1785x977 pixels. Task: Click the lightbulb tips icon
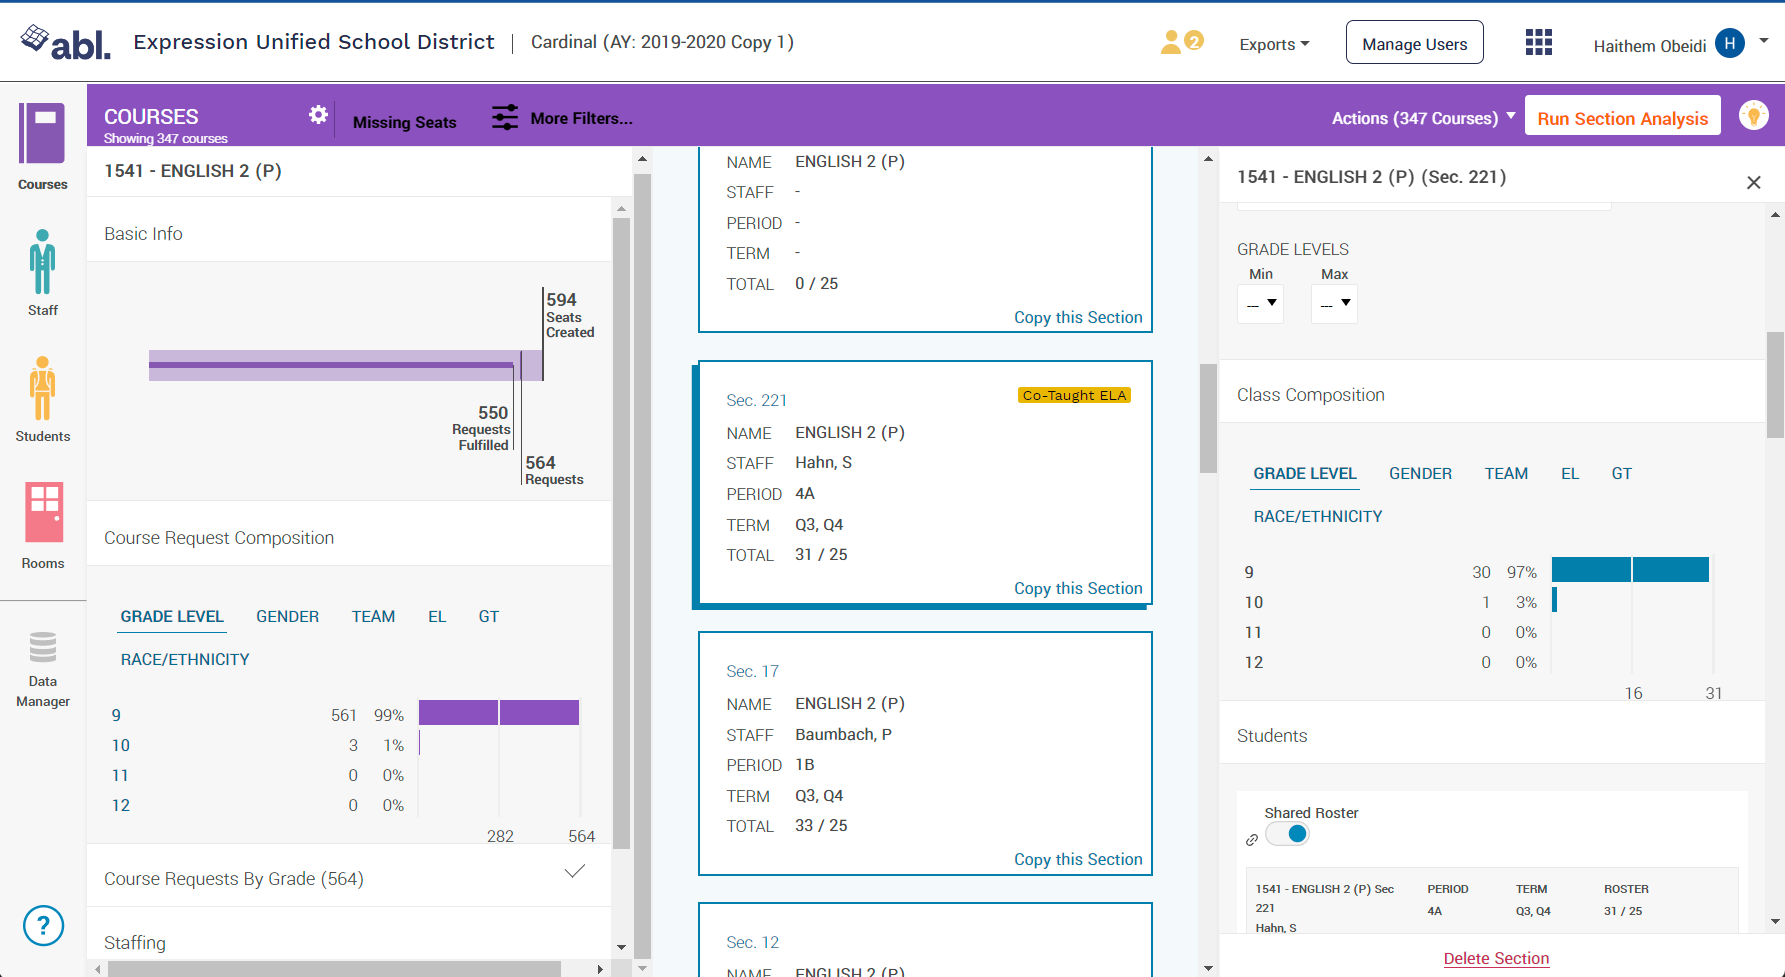(x=1753, y=115)
